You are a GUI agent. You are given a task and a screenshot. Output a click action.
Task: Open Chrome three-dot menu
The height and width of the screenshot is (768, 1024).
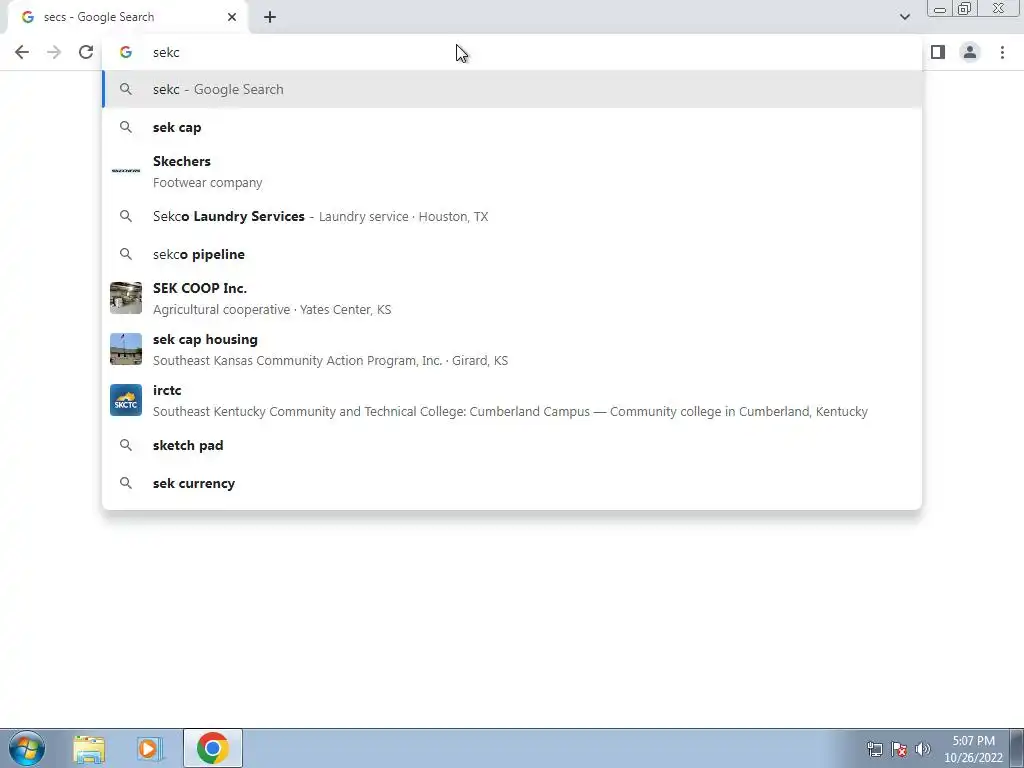(1002, 52)
